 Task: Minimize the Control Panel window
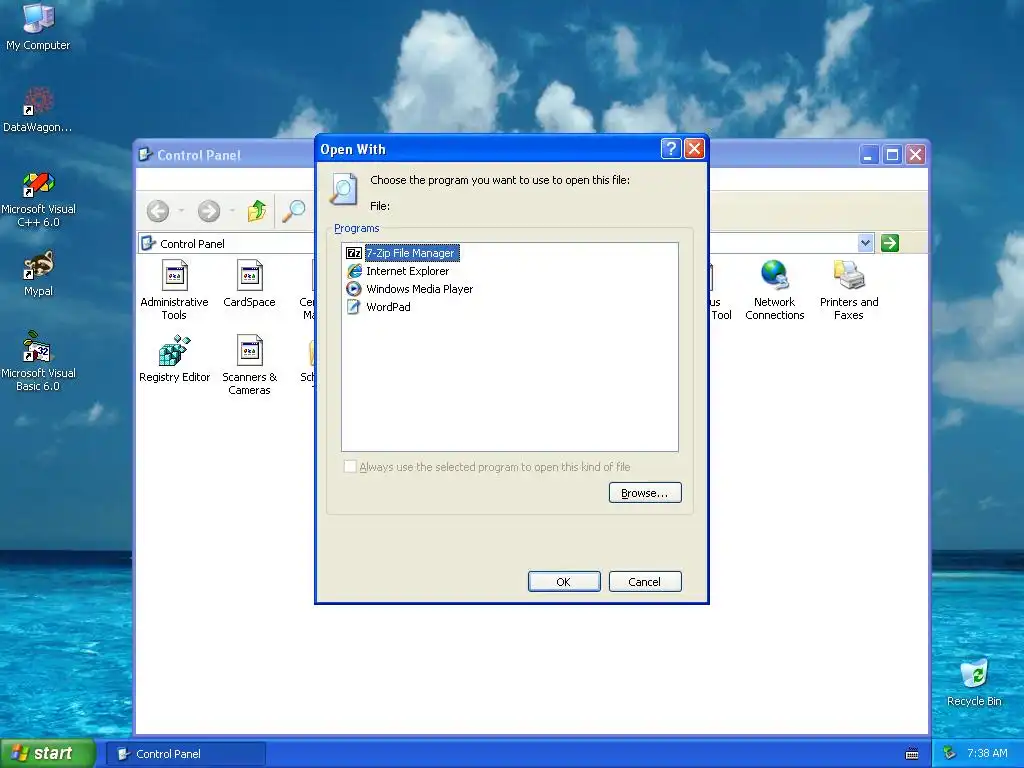[869, 155]
